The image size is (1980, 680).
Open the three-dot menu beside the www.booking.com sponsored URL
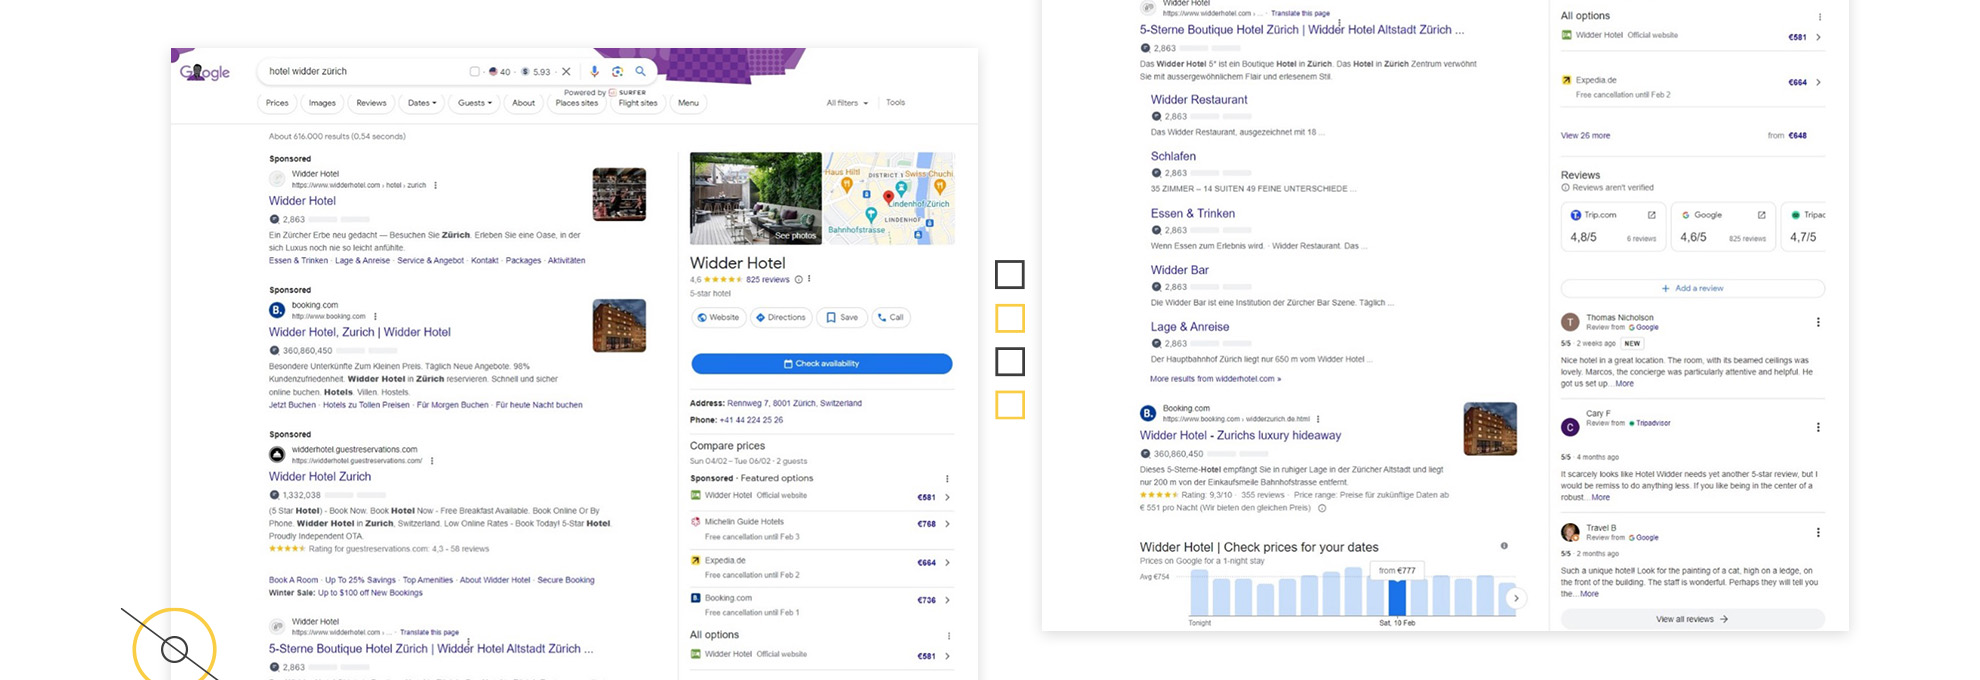click(375, 316)
